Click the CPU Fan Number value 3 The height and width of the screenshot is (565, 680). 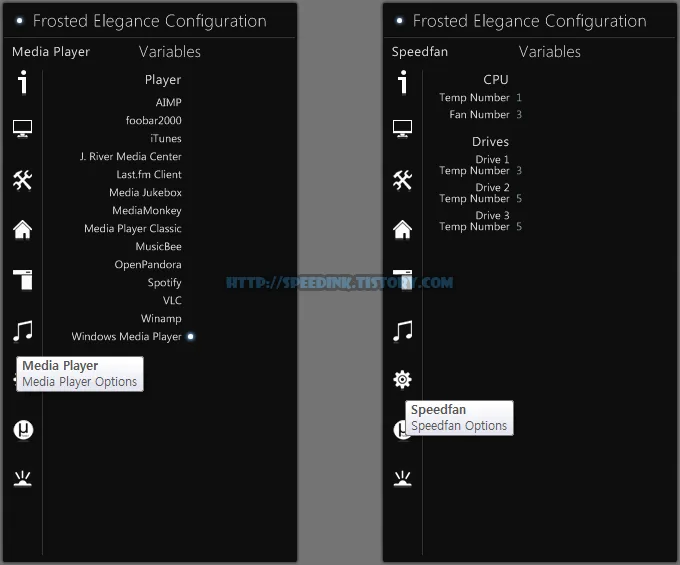[x=519, y=114]
